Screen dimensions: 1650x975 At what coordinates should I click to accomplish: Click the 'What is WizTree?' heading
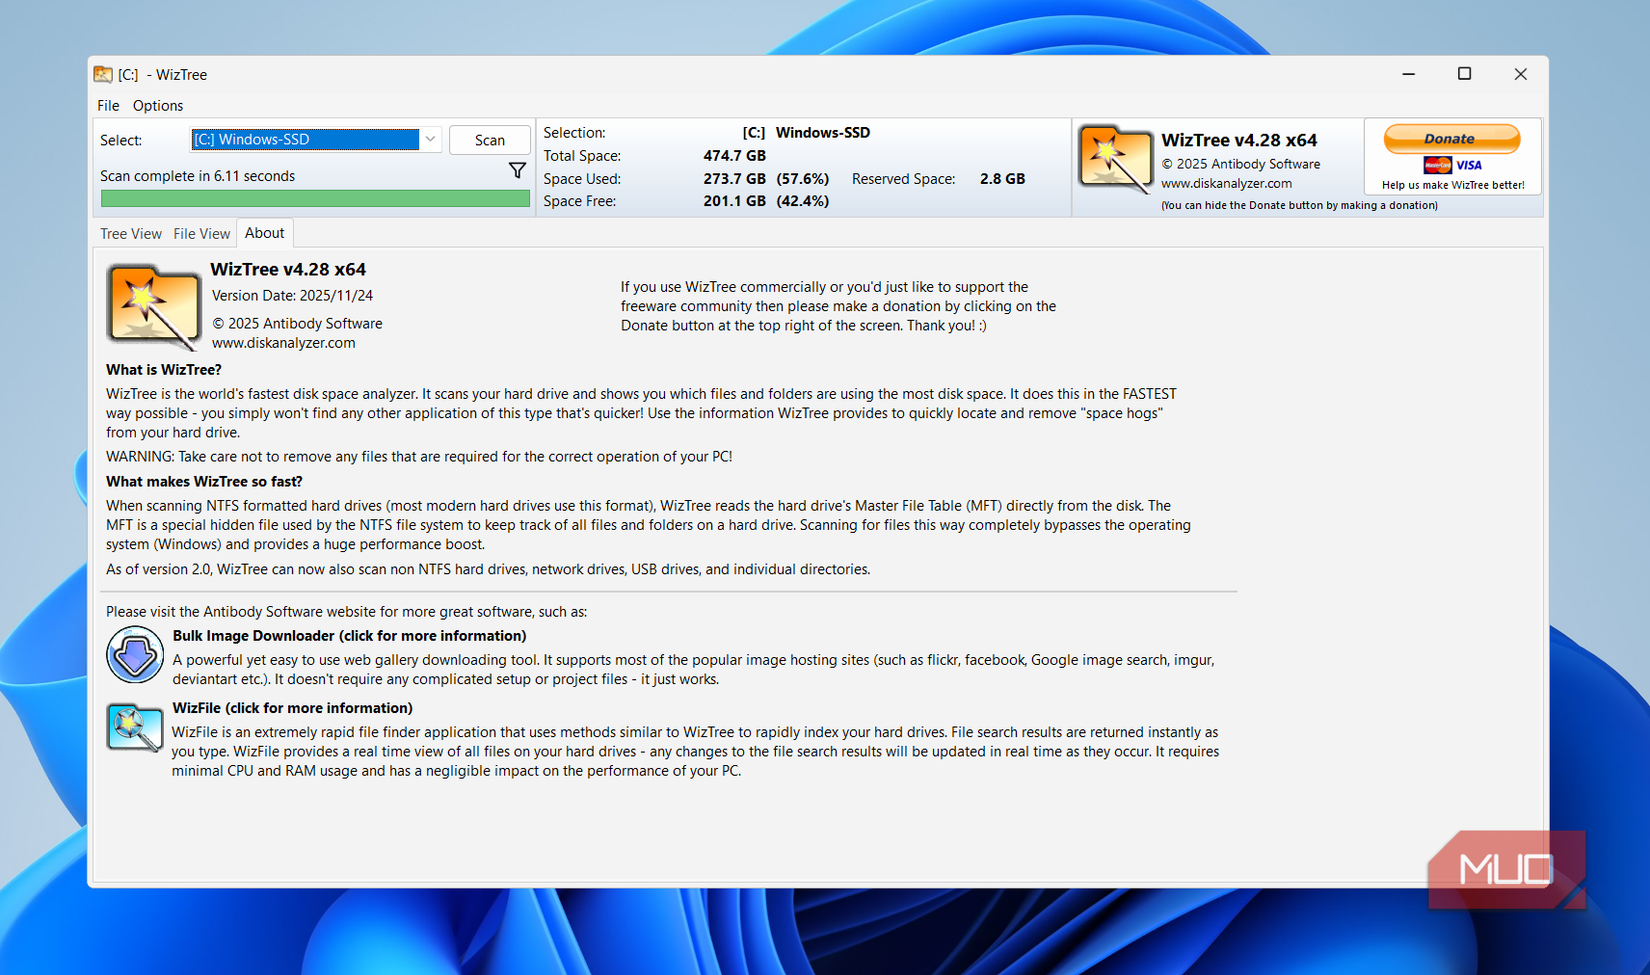coord(164,370)
